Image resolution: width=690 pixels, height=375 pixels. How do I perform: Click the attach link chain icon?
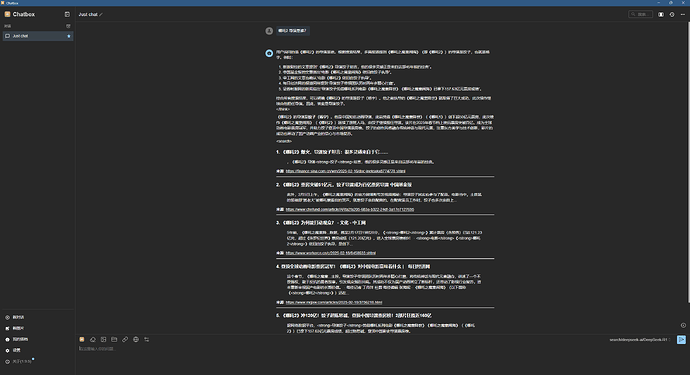(x=125, y=339)
